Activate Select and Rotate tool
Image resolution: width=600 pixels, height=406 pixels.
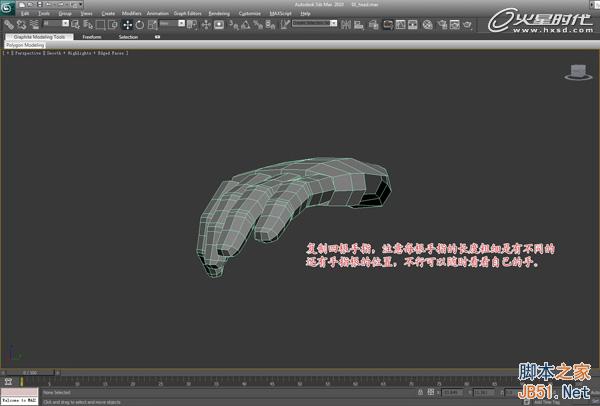(x=140, y=25)
